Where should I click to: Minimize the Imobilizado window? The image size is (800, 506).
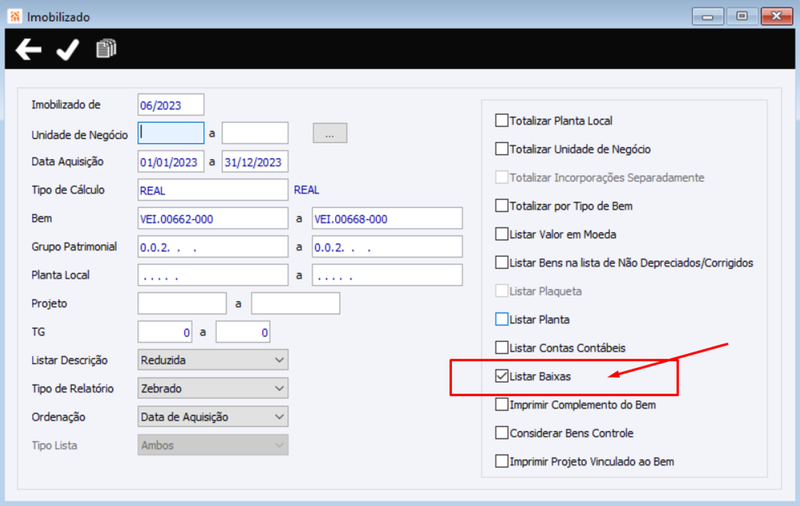click(708, 16)
